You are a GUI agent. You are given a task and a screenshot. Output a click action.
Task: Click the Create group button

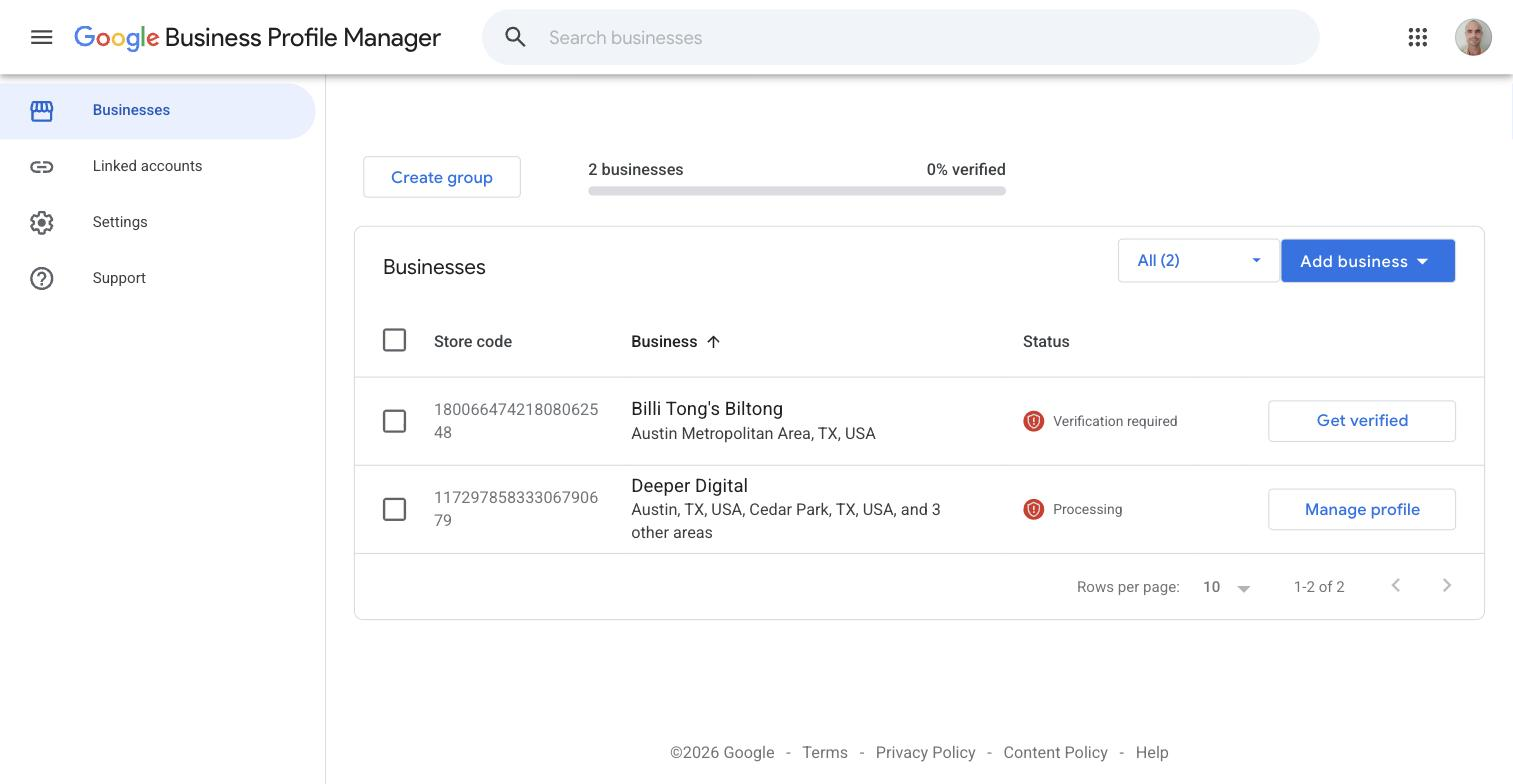tap(442, 177)
